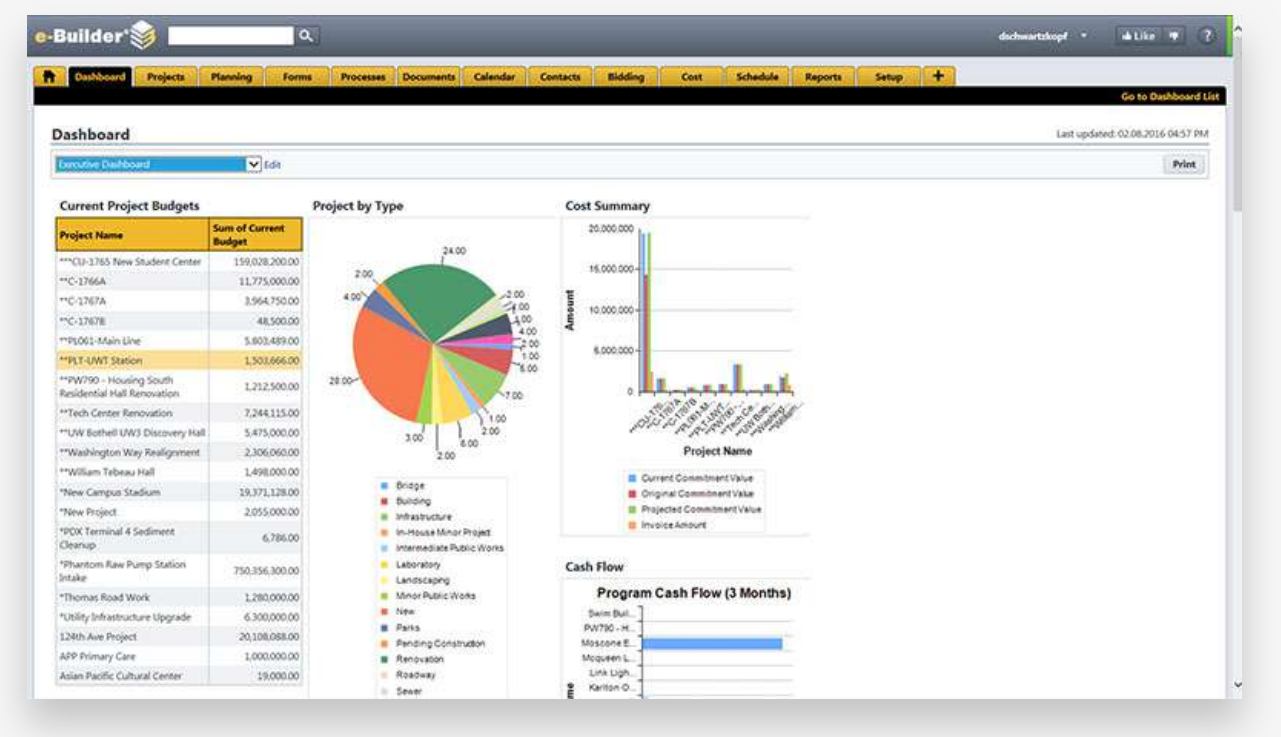1281x737 pixels.
Task: Click the thumbs-up Like button
Action: (1138, 36)
